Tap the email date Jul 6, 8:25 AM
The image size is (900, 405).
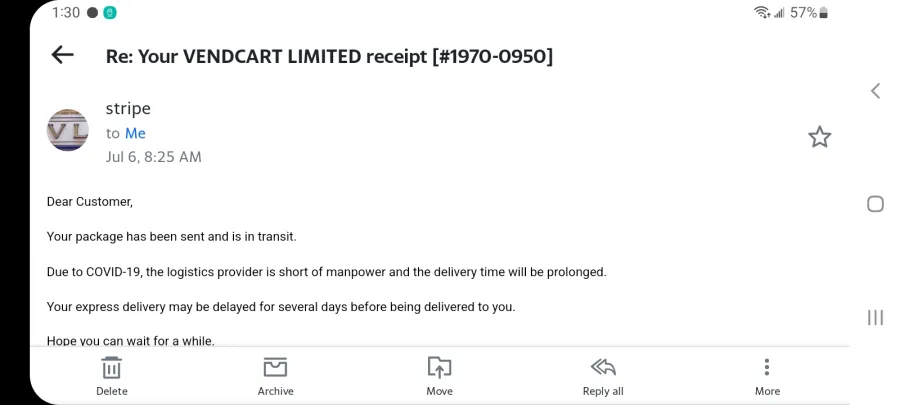tap(153, 157)
